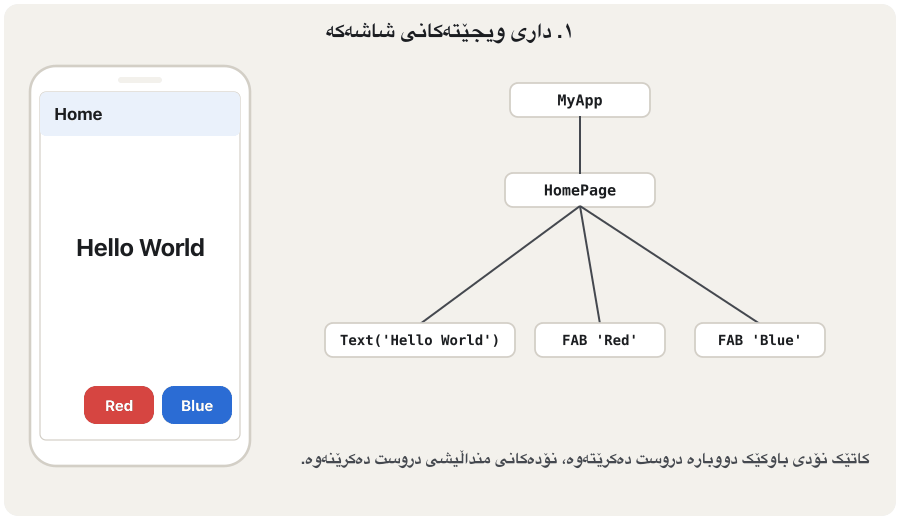Tap the Blue floating action button
900x520 pixels.
coord(197,405)
